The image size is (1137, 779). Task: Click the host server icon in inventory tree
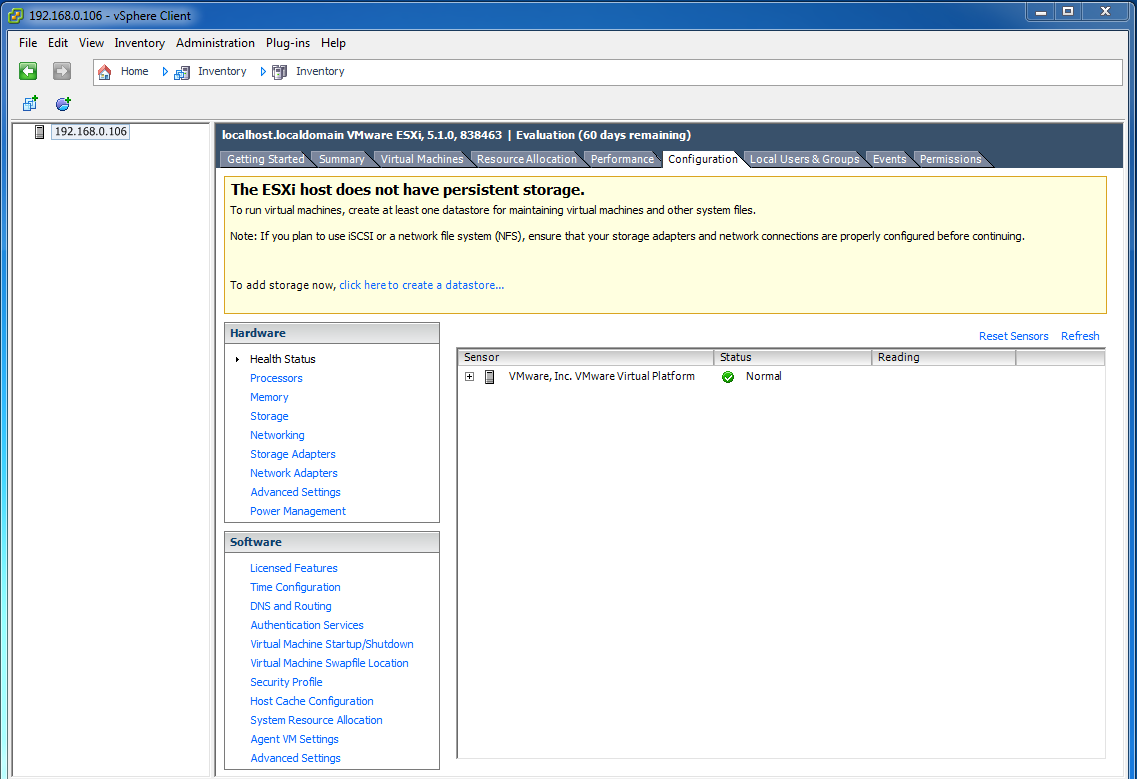40,131
